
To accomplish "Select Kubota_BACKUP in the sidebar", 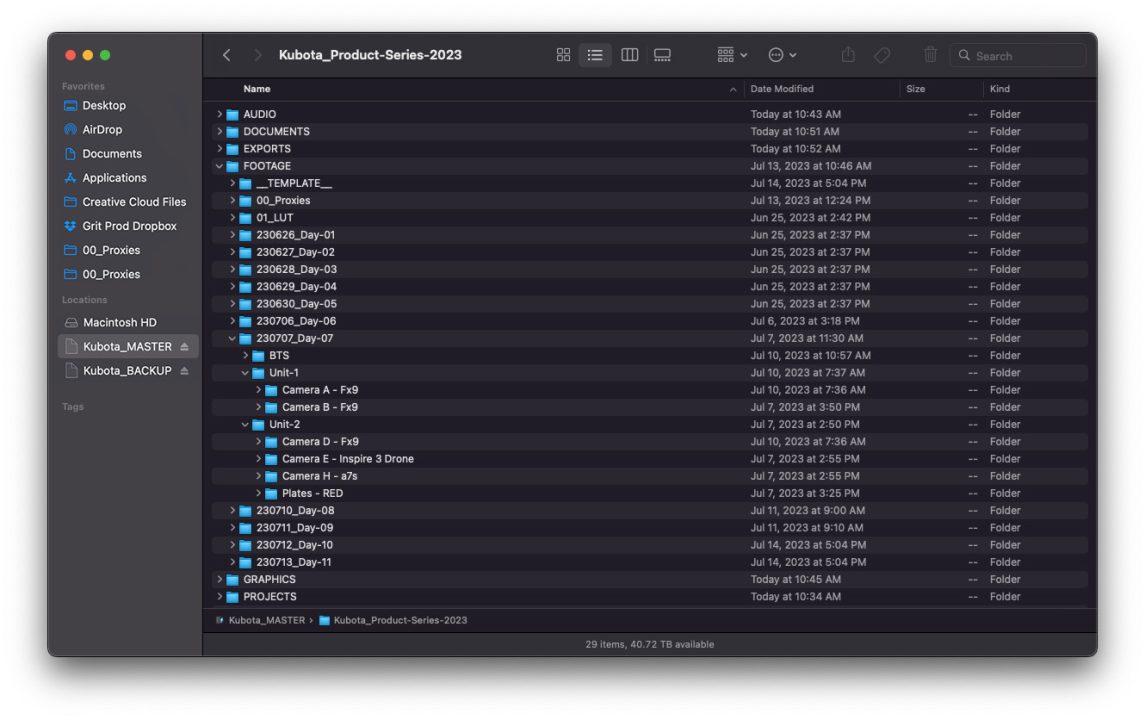I will tap(127, 370).
